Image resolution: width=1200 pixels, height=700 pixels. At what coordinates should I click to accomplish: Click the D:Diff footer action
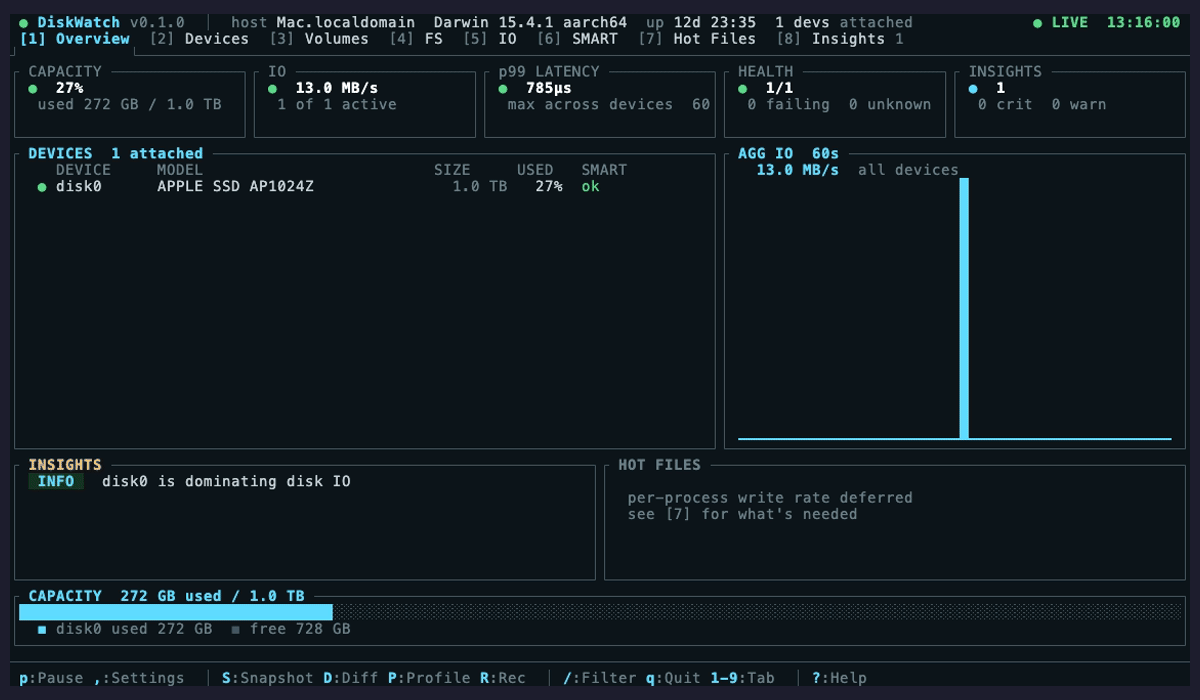tap(351, 678)
